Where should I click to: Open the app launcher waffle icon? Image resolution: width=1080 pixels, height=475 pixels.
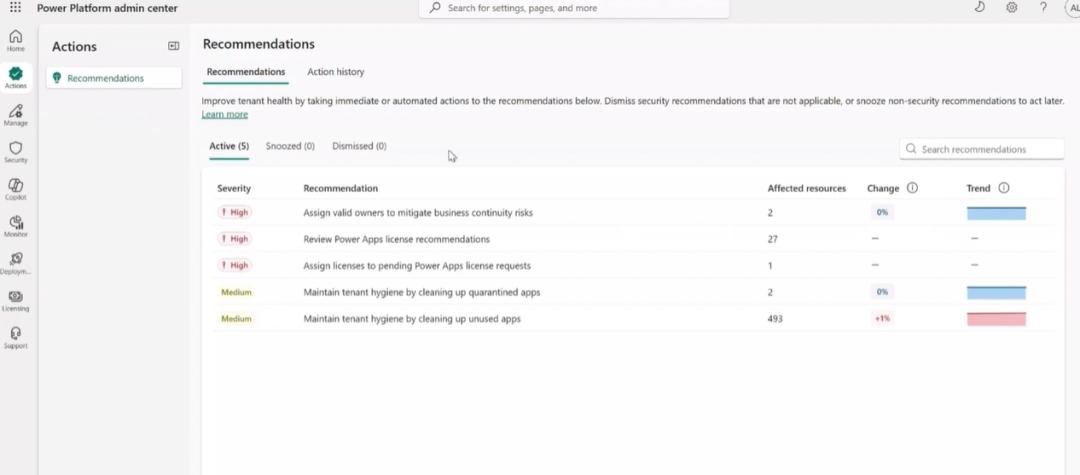[15, 8]
